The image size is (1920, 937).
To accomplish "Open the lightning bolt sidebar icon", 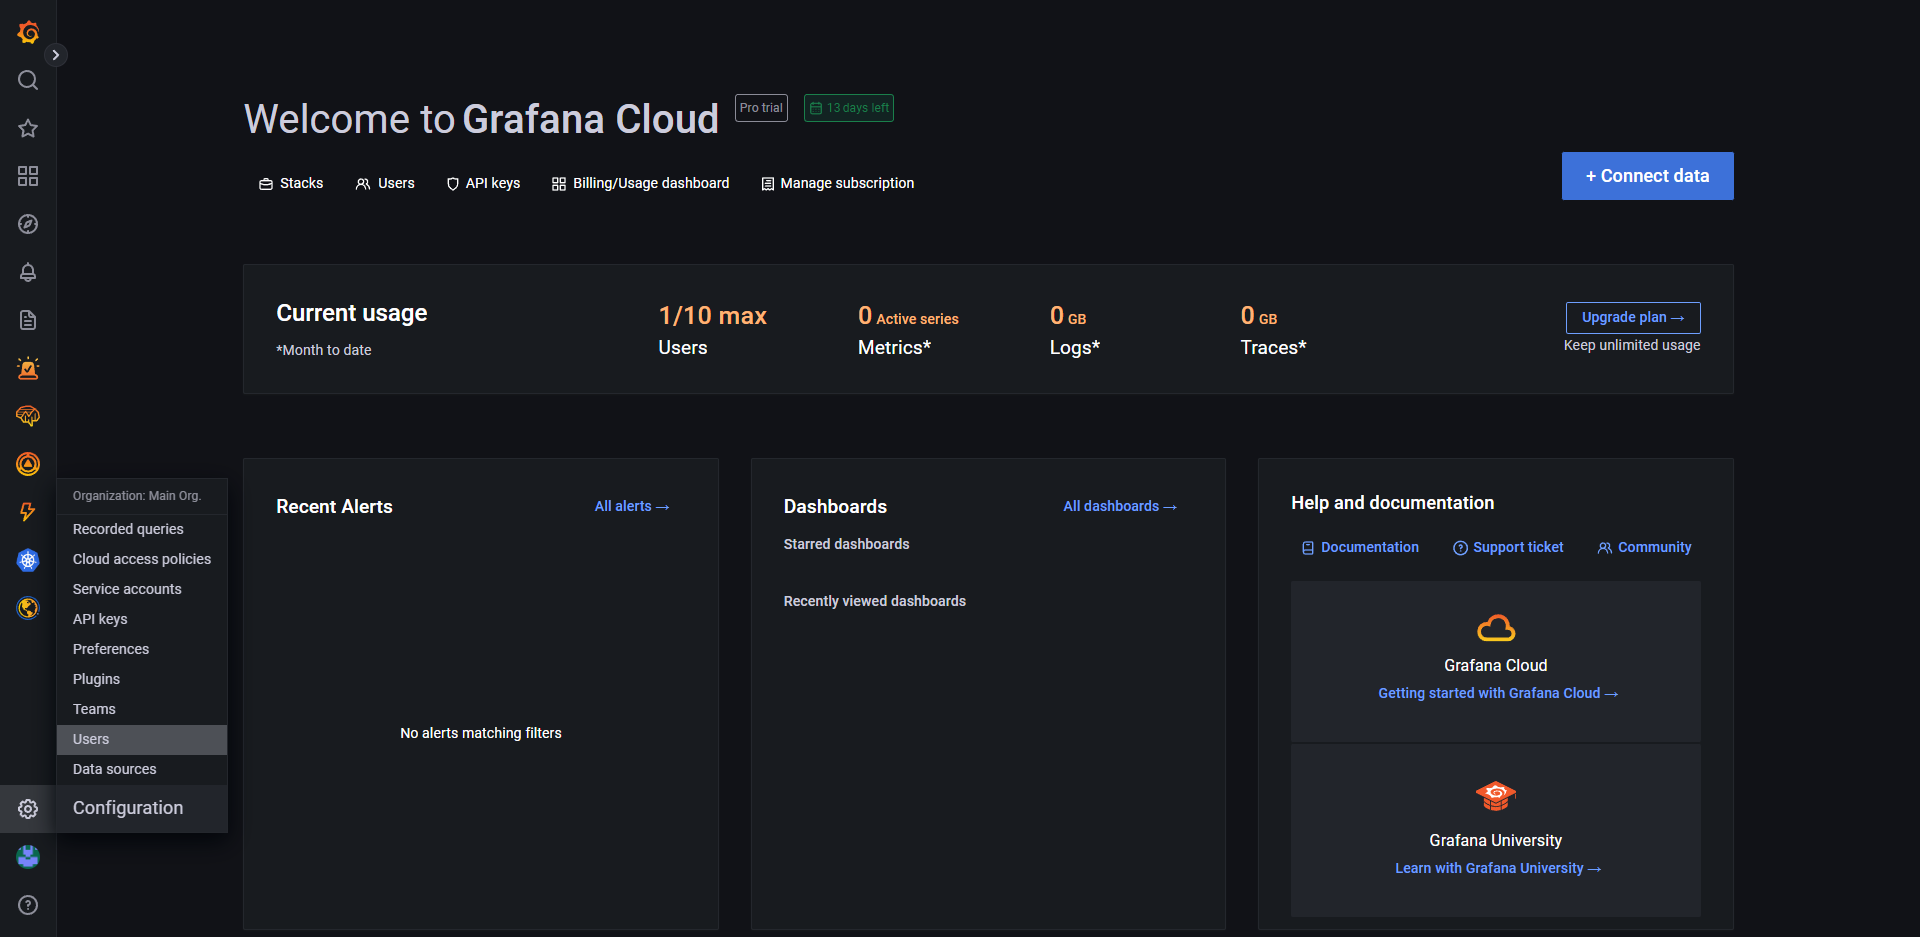I will click(28, 512).
